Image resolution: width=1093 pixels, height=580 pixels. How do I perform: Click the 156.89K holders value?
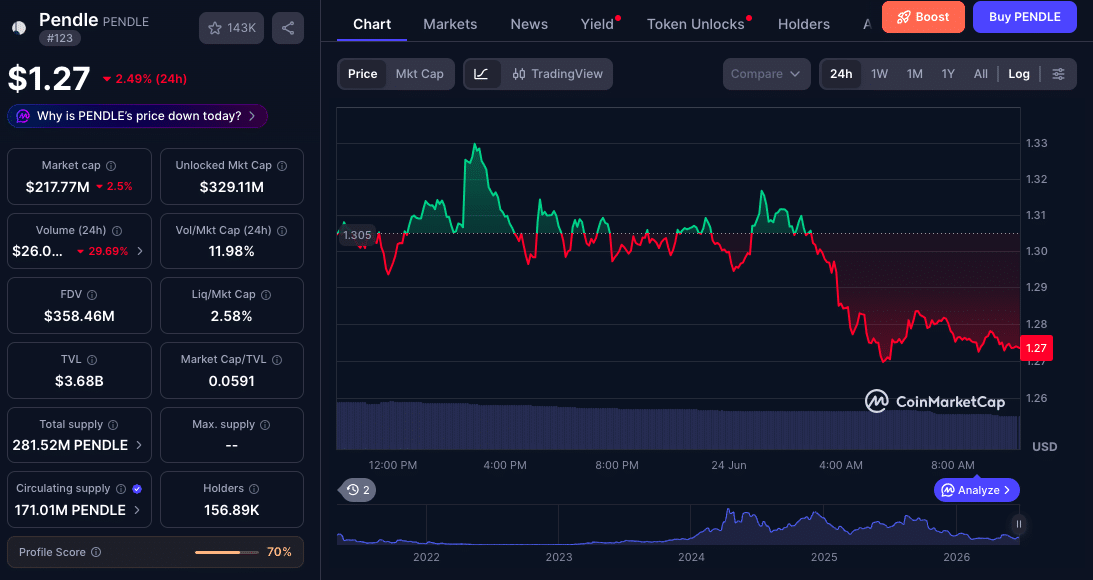[x=231, y=510]
